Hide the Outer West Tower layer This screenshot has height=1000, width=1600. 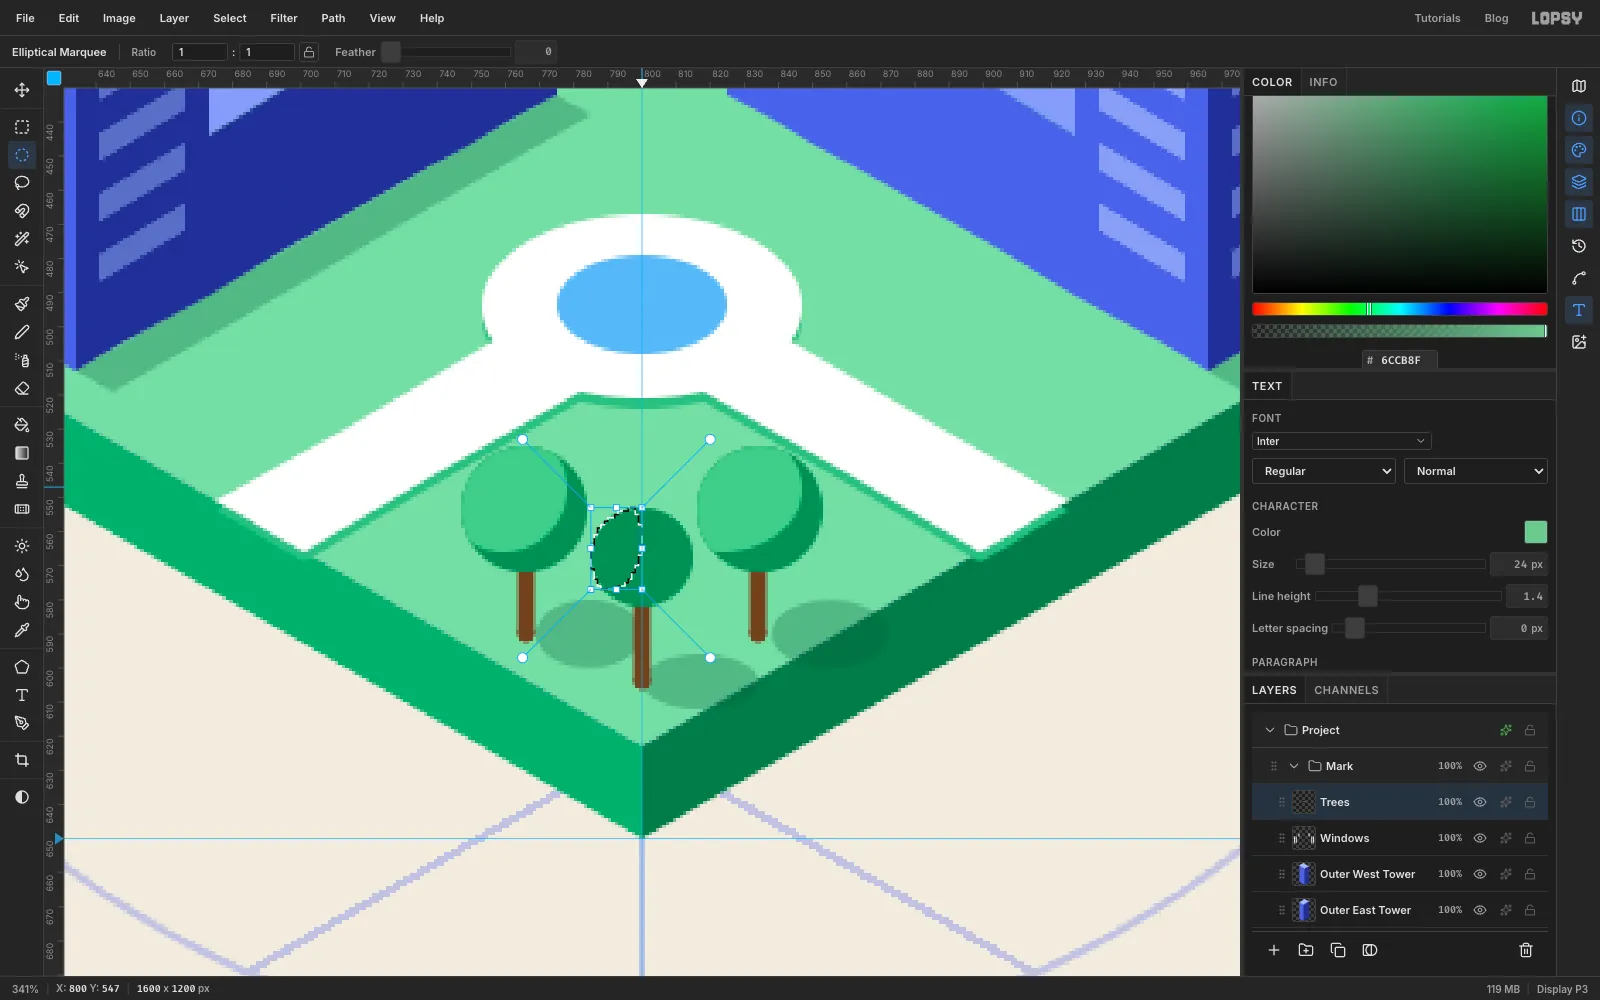point(1480,874)
